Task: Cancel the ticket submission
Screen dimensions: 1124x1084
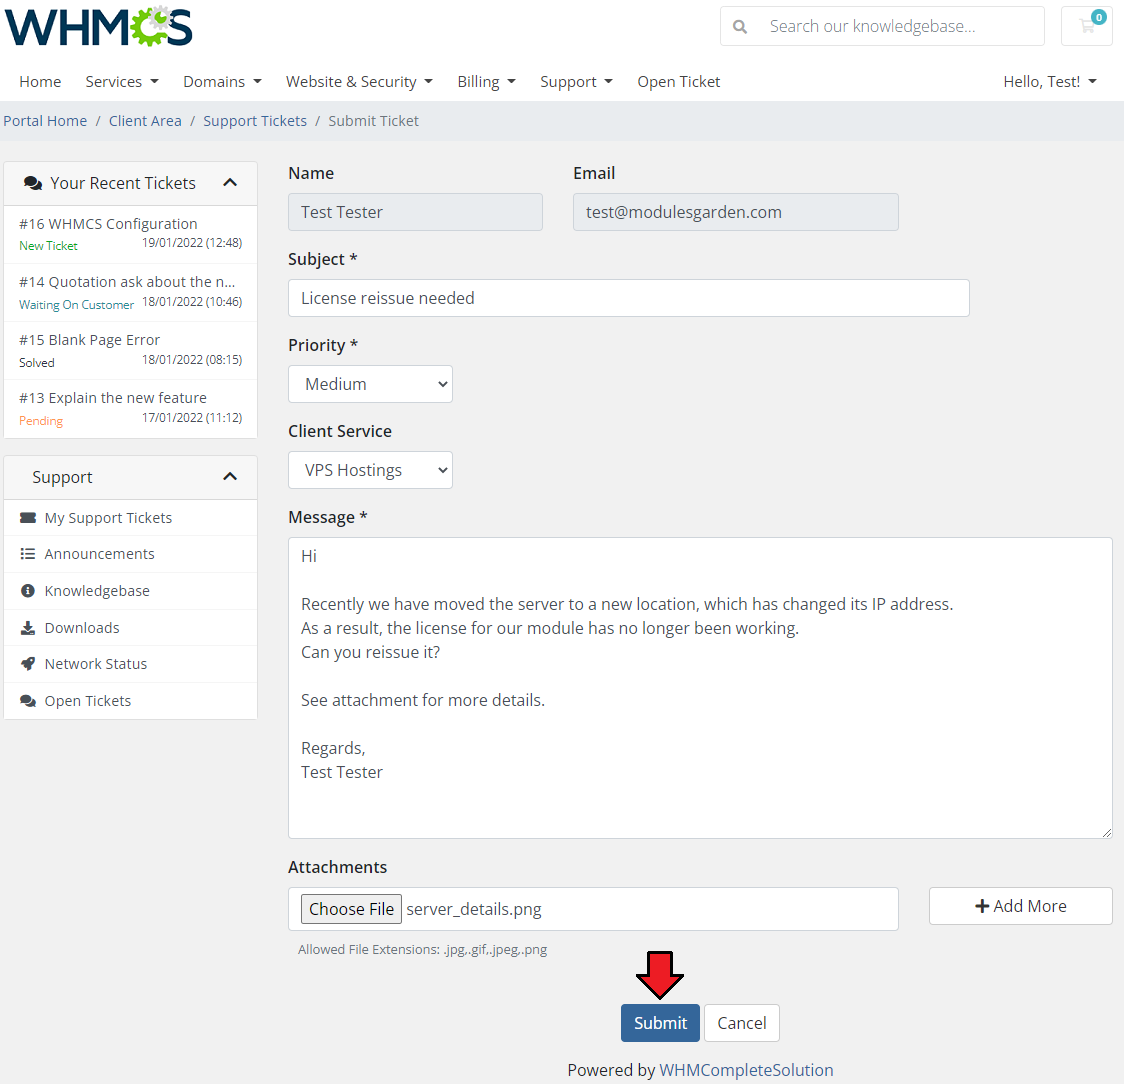Action: pos(742,1023)
